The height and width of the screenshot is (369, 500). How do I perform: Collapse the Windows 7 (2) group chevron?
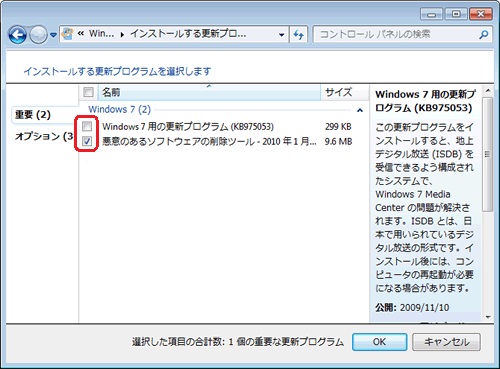pyautogui.click(x=360, y=110)
